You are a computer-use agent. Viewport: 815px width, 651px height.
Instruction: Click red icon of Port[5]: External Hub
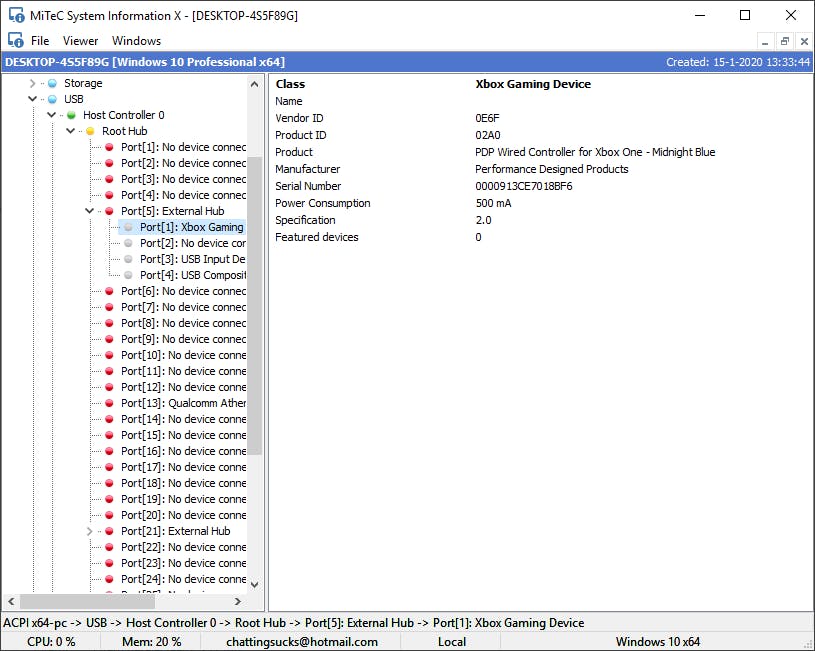(109, 211)
